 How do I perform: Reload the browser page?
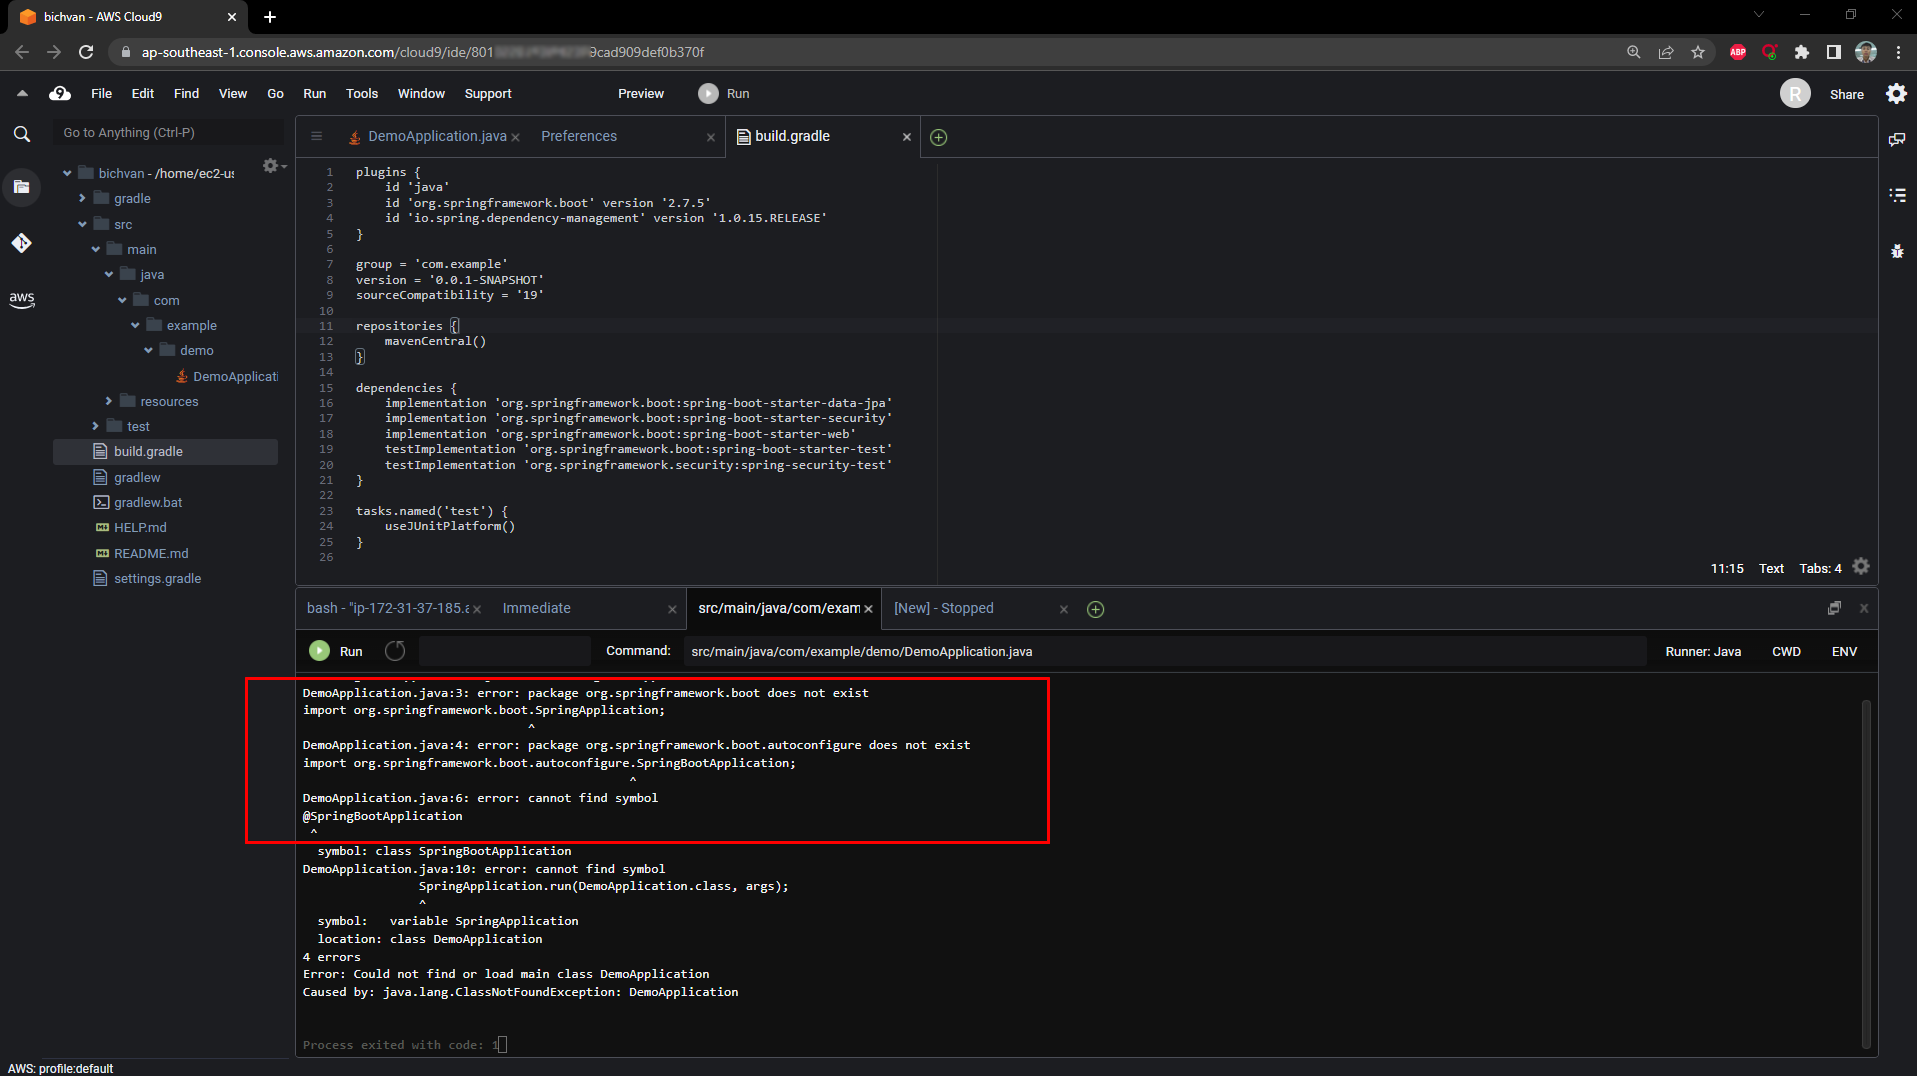[86, 52]
